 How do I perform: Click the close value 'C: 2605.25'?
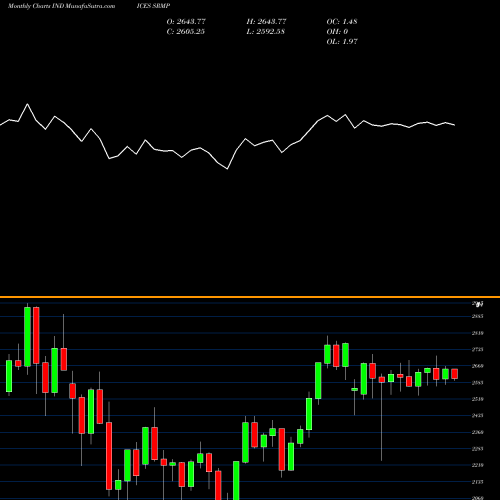(x=186, y=32)
